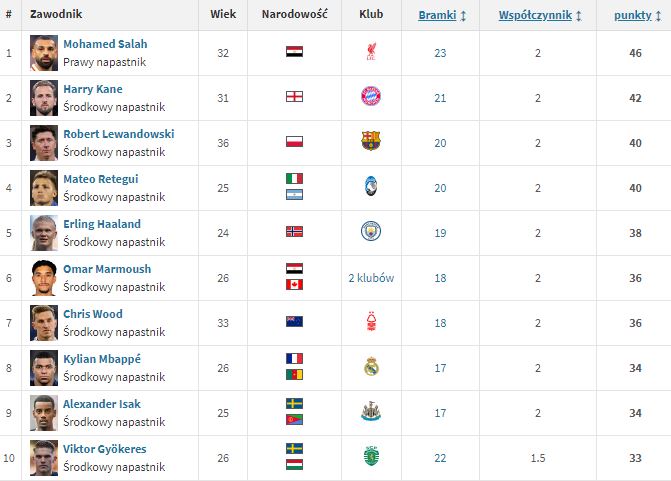671x481 pixels.
Task: Click the Manchester City club crest
Action: [x=371, y=232]
